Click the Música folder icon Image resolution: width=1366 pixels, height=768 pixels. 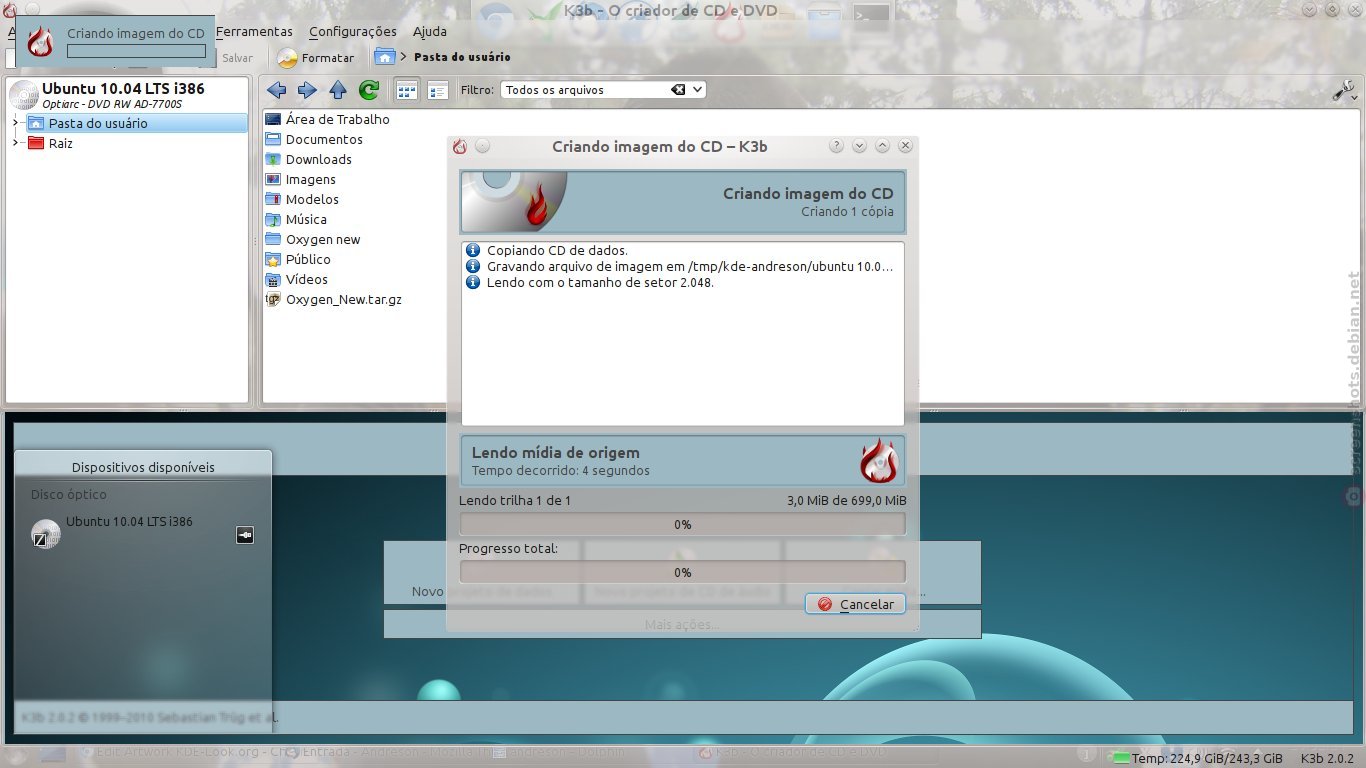coord(273,219)
